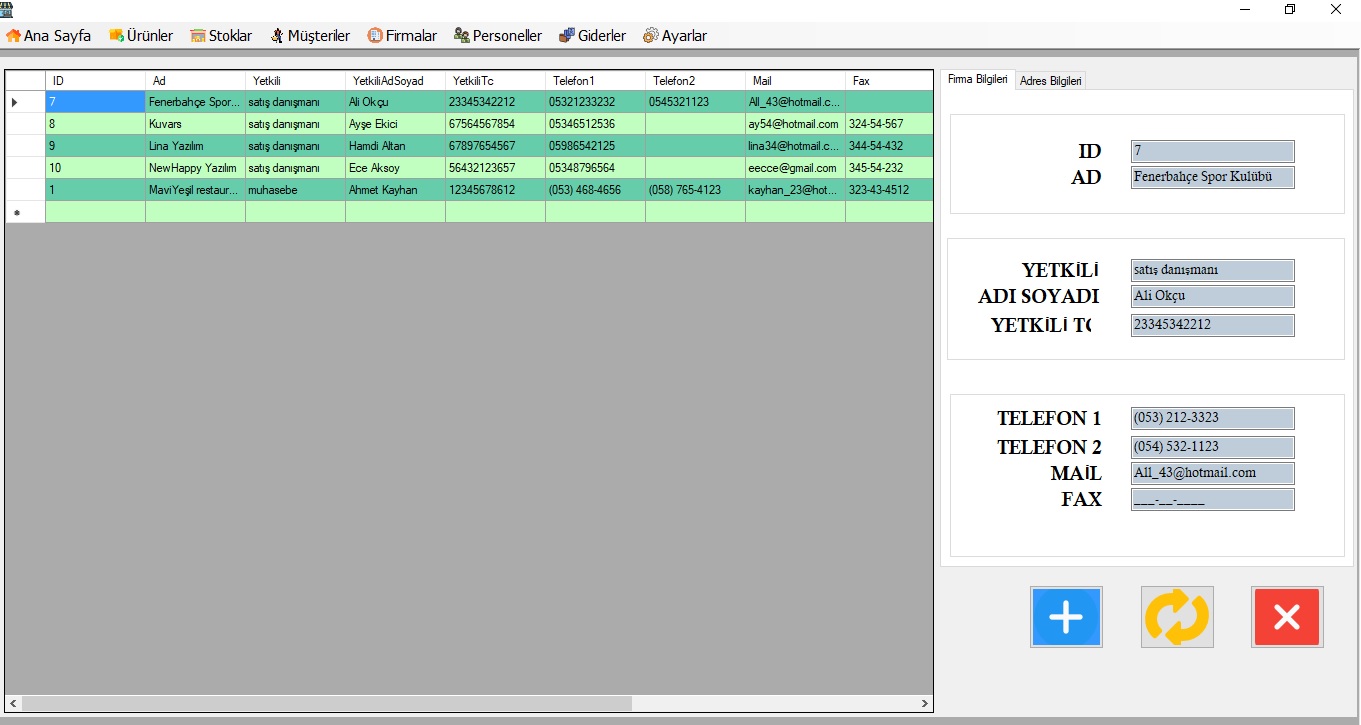Click the MAİL input field

(x=1213, y=473)
